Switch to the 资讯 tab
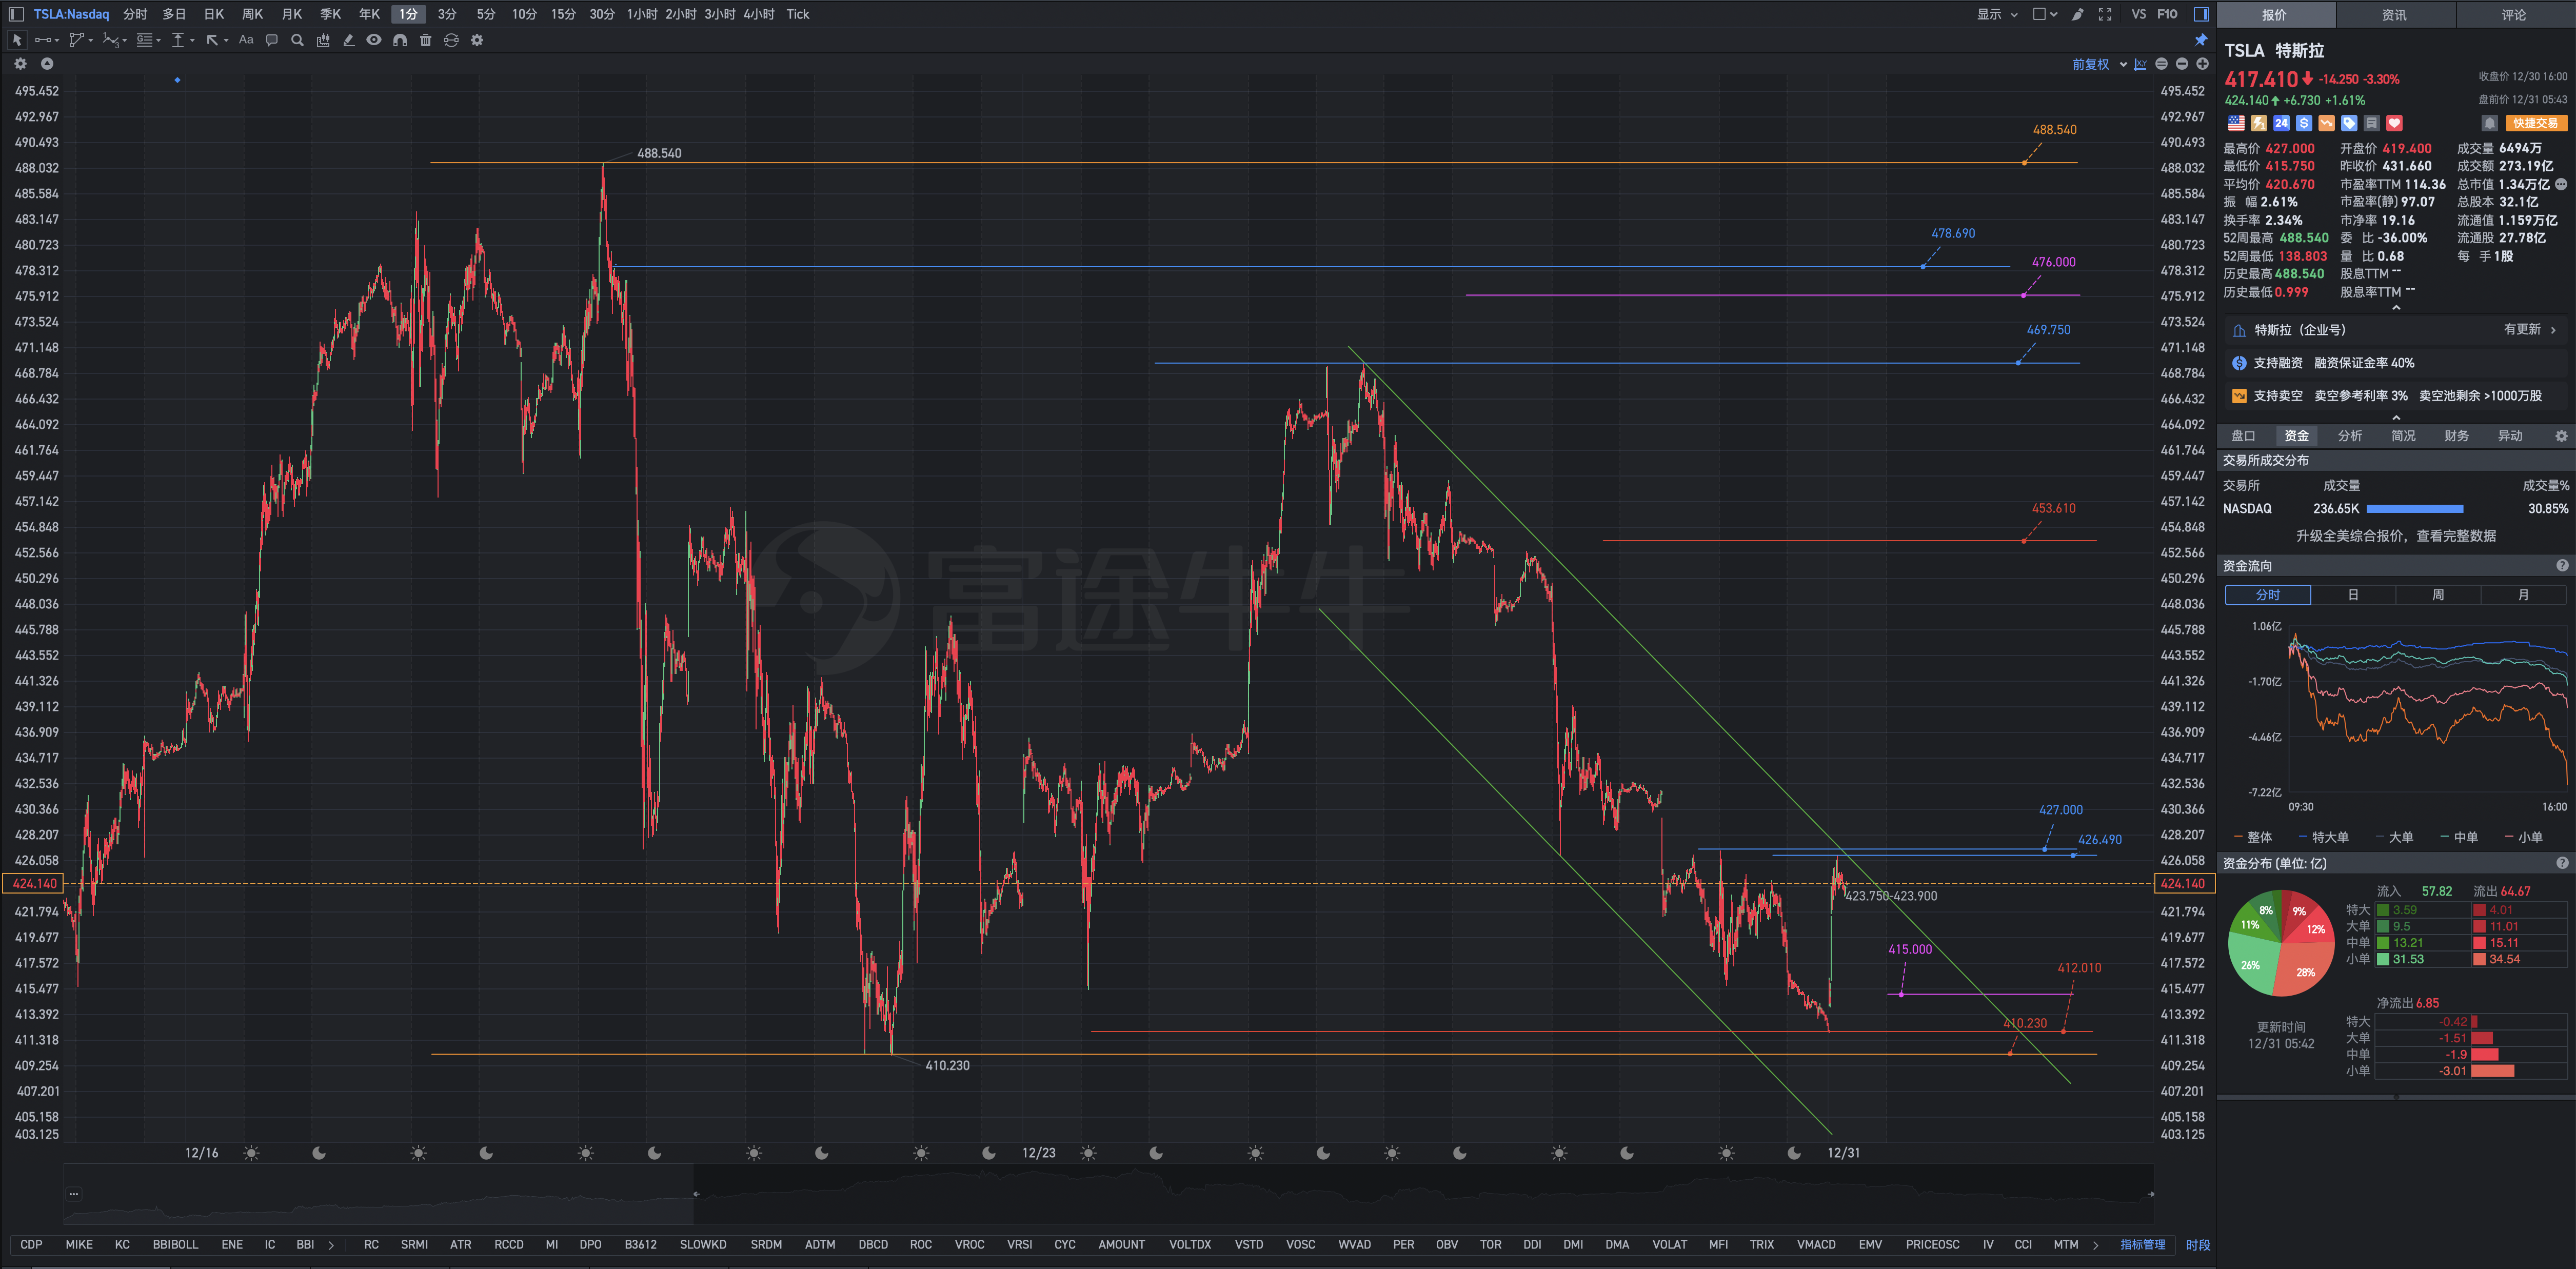 point(2395,15)
